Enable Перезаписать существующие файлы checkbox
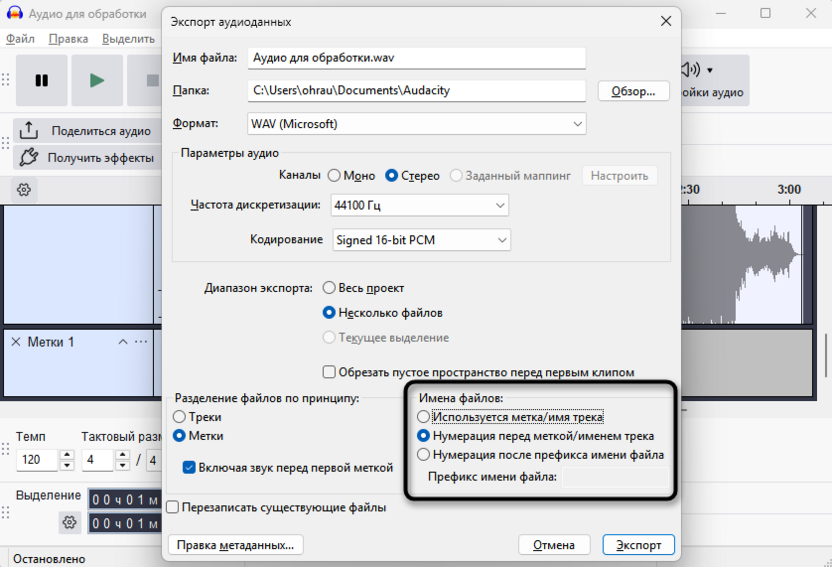The height and width of the screenshot is (567, 832). (172, 508)
